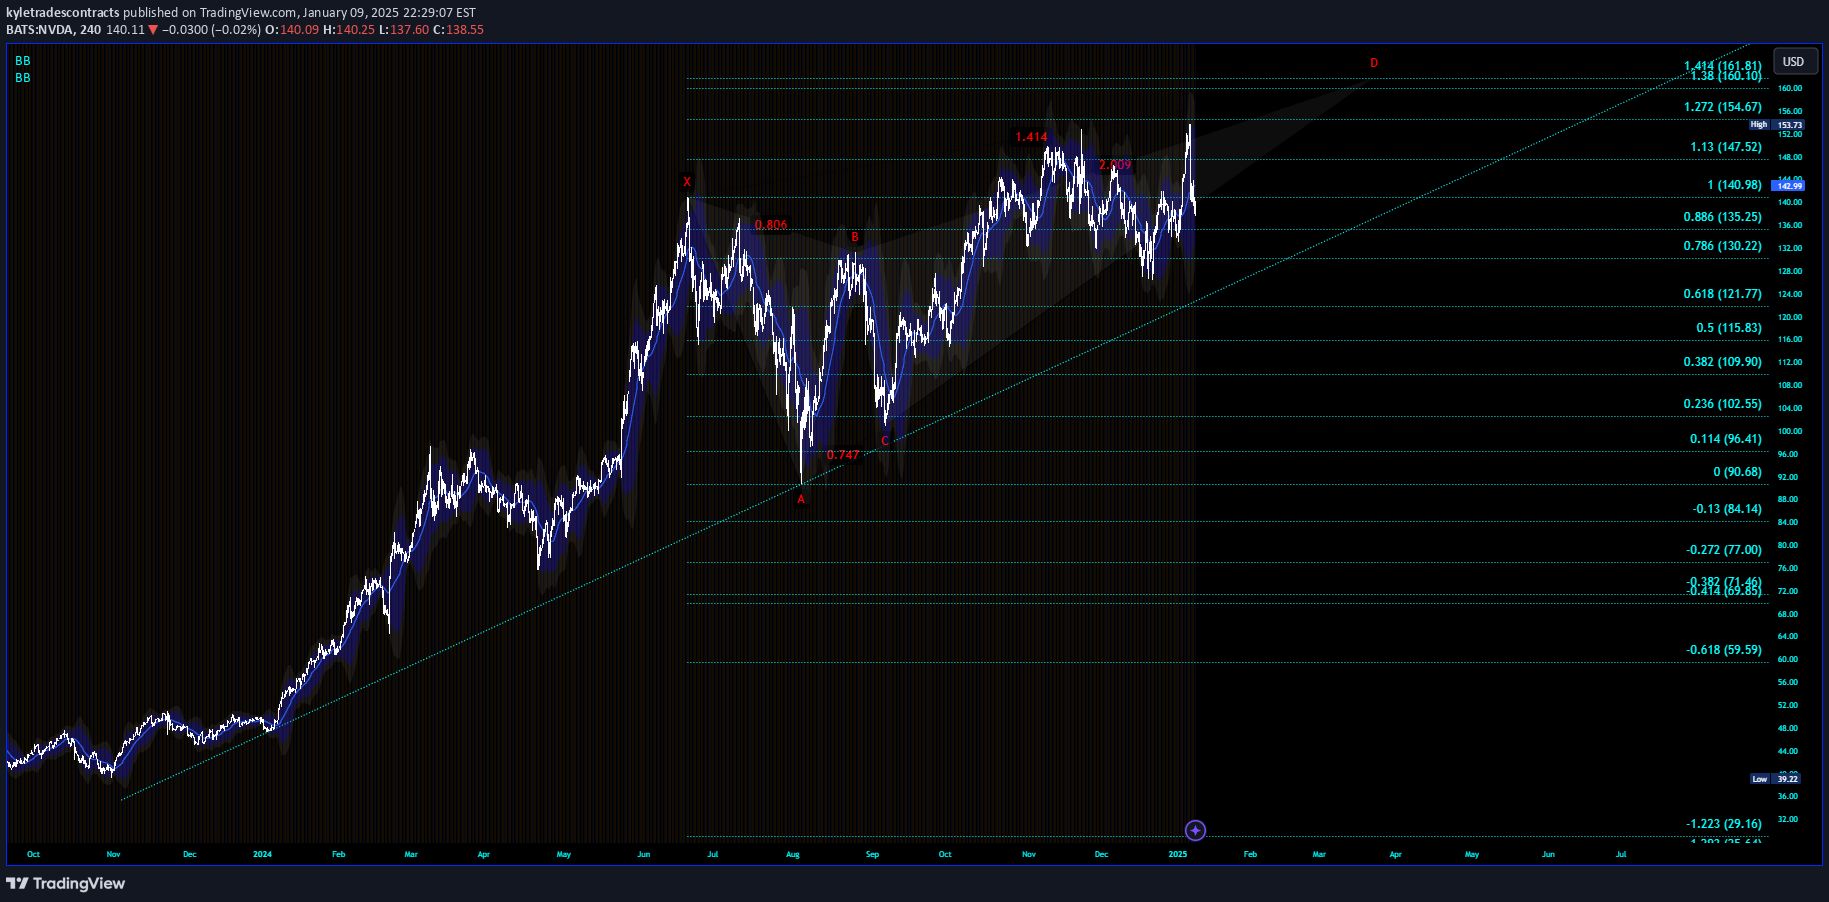Click the 2024 label on time axis

(x=262, y=855)
